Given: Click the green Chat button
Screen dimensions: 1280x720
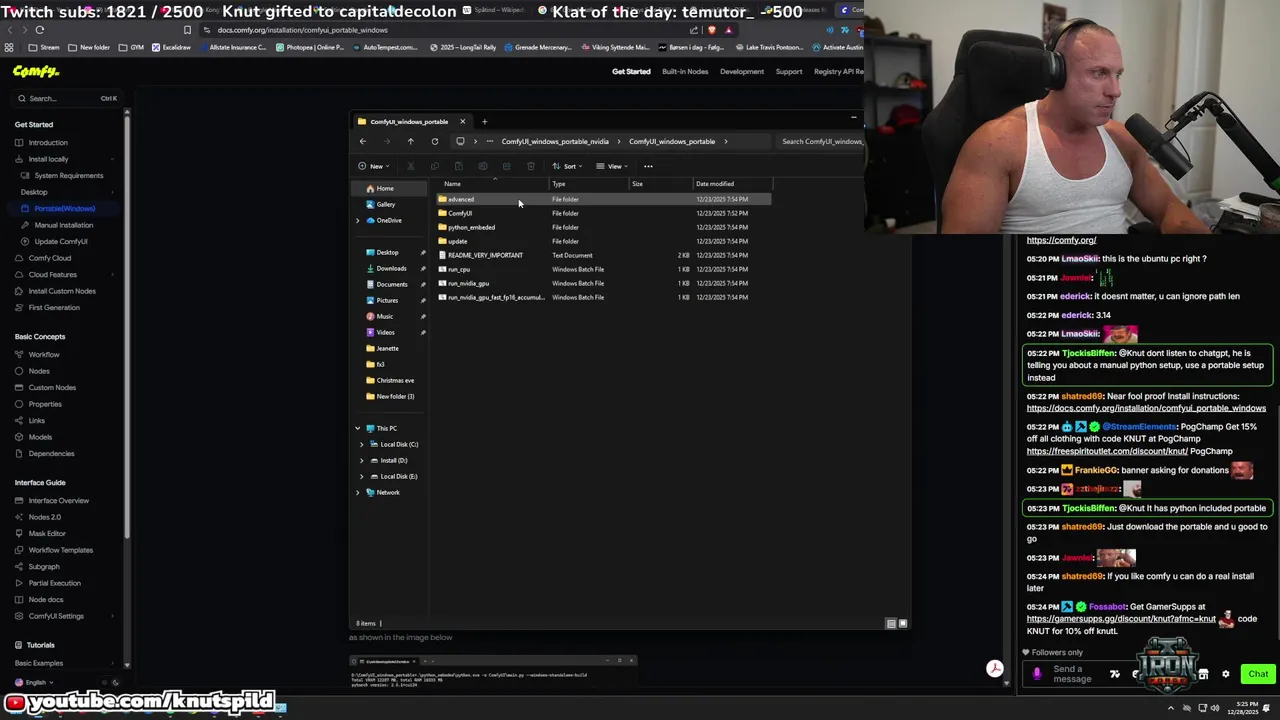Looking at the screenshot, I should click(x=1257, y=674).
